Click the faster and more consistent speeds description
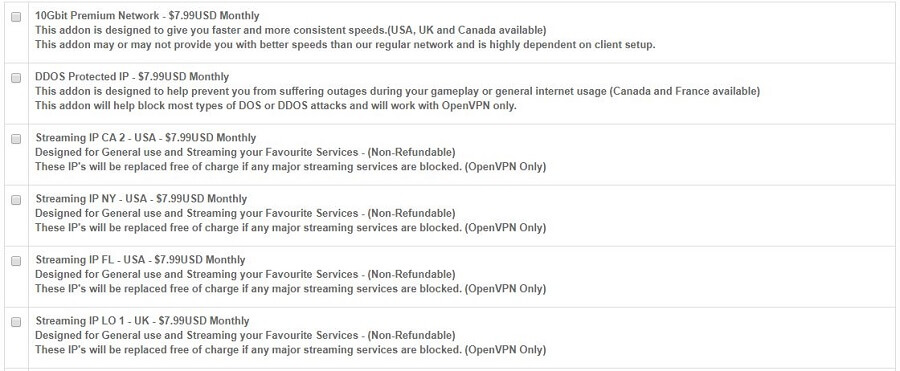This screenshot has width=900, height=371. point(291,30)
